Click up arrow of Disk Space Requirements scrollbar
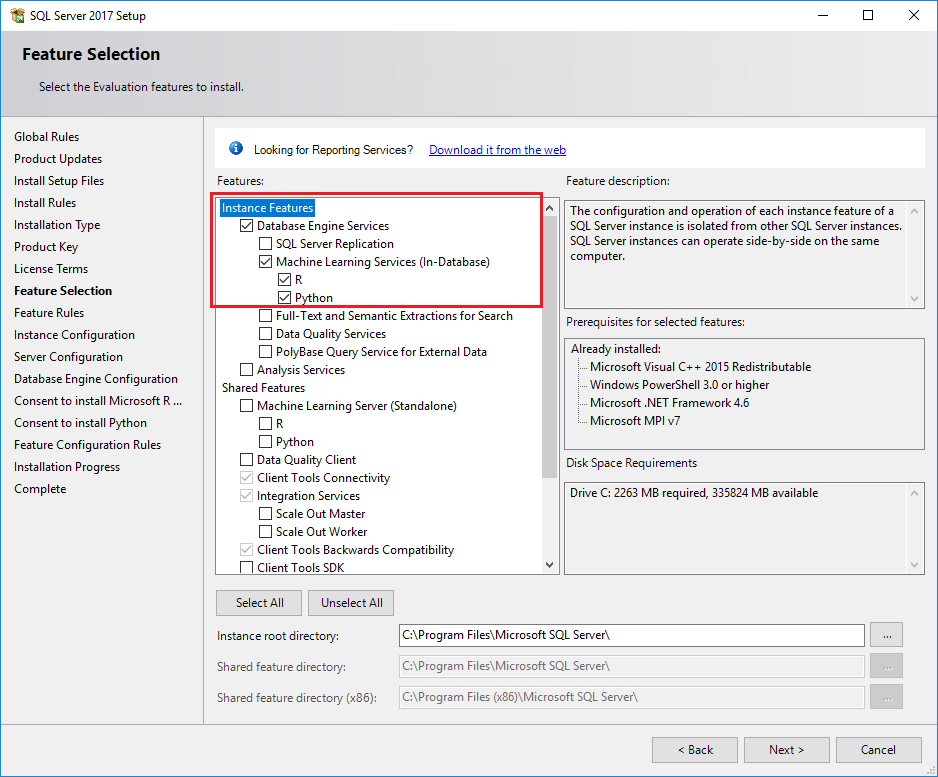This screenshot has height=777, width=938. [x=914, y=493]
